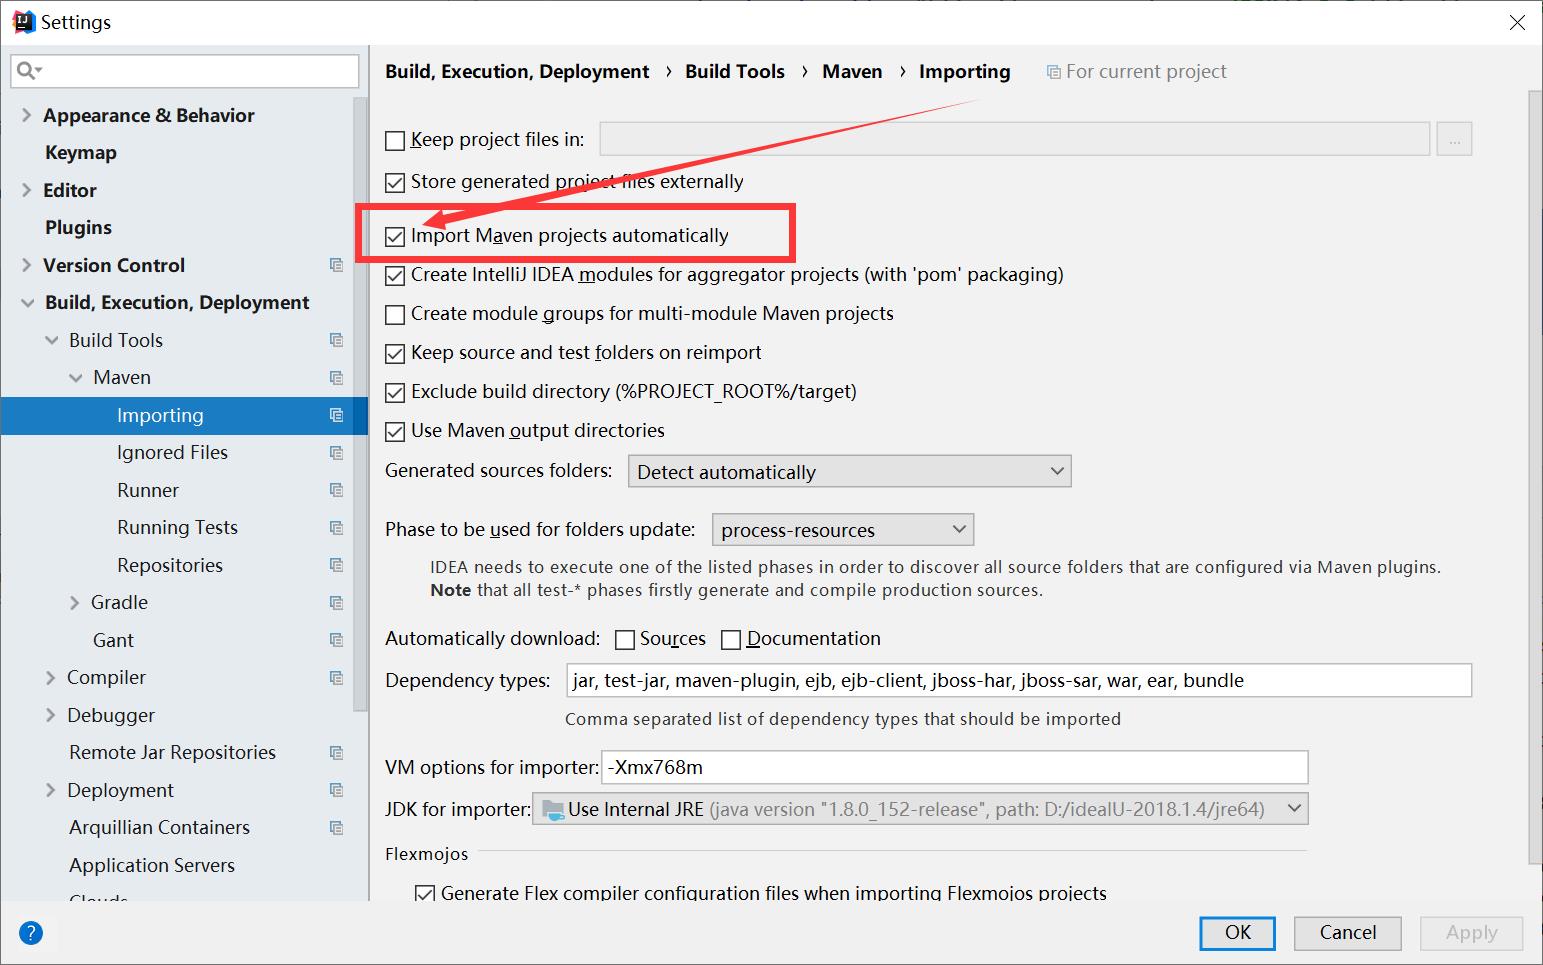Click project-level icon next to Version Control
Screen dimensions: 1543x965
[336, 265]
